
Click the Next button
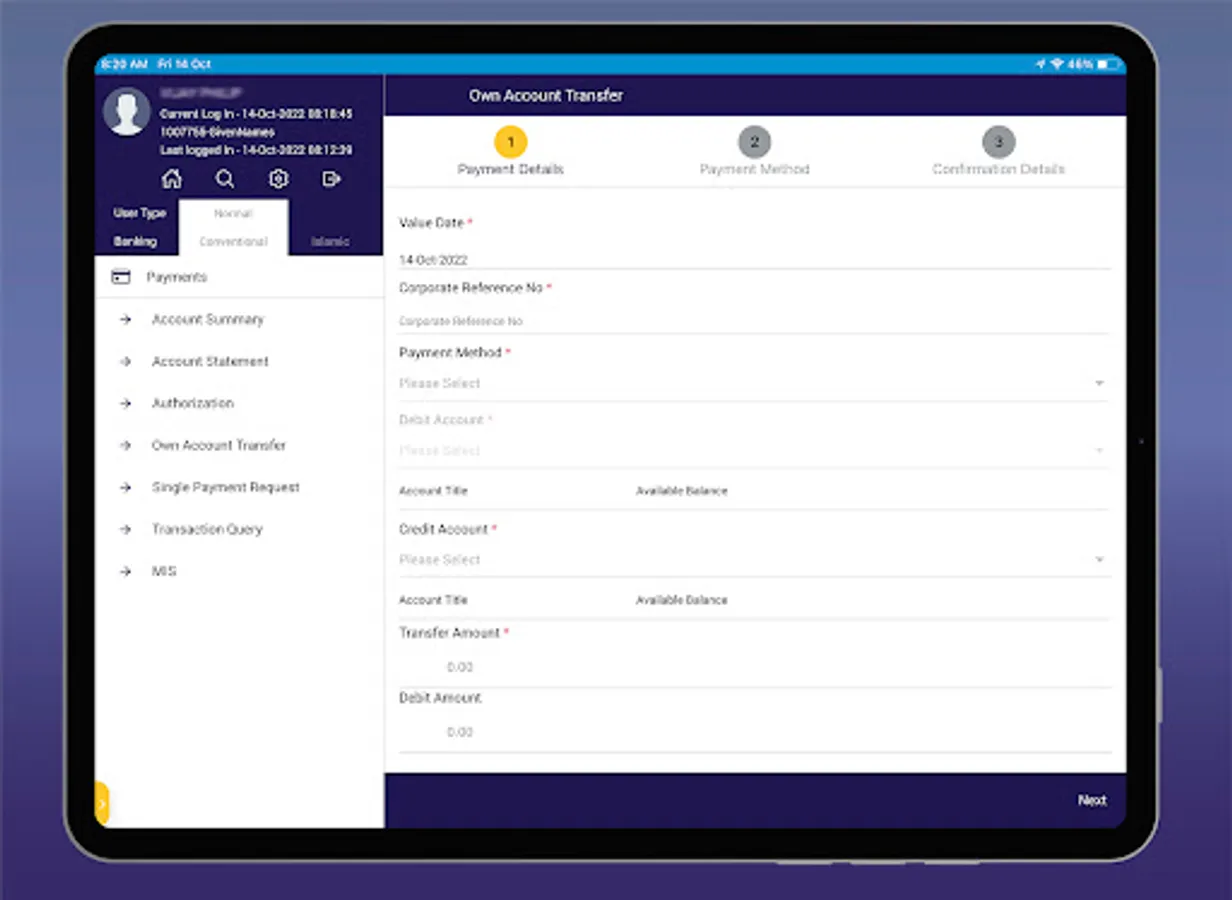click(x=1092, y=800)
